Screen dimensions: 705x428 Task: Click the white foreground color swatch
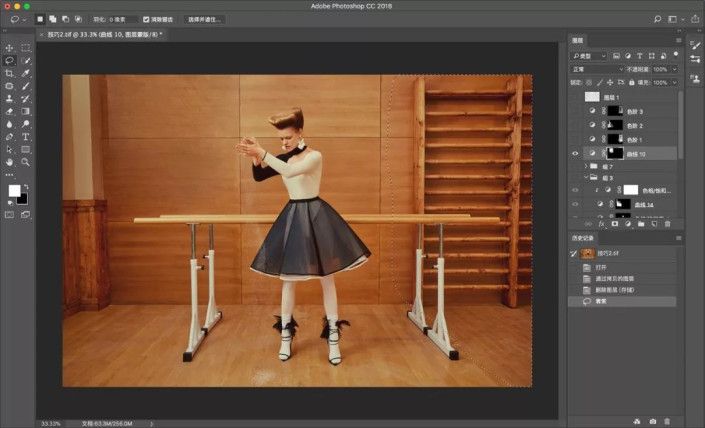[x=14, y=191]
